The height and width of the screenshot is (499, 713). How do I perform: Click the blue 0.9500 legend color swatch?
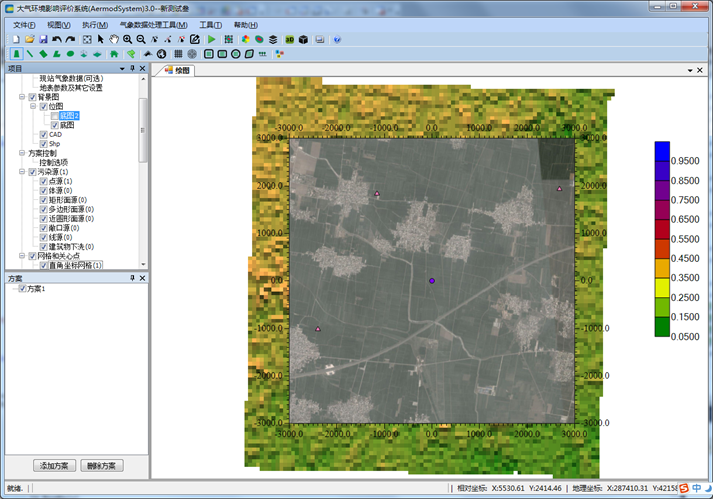(x=662, y=151)
